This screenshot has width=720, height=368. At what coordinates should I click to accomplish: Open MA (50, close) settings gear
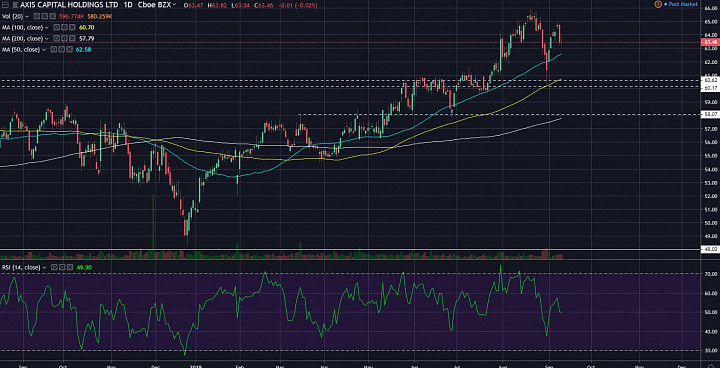[x=62, y=50]
